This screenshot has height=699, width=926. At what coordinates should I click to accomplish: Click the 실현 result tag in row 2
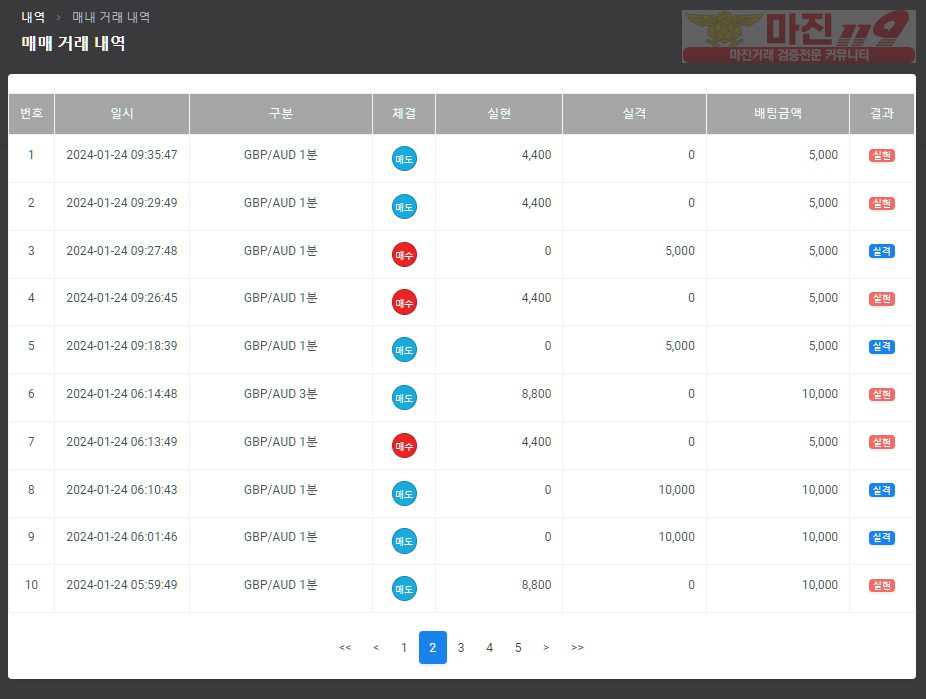click(x=882, y=203)
